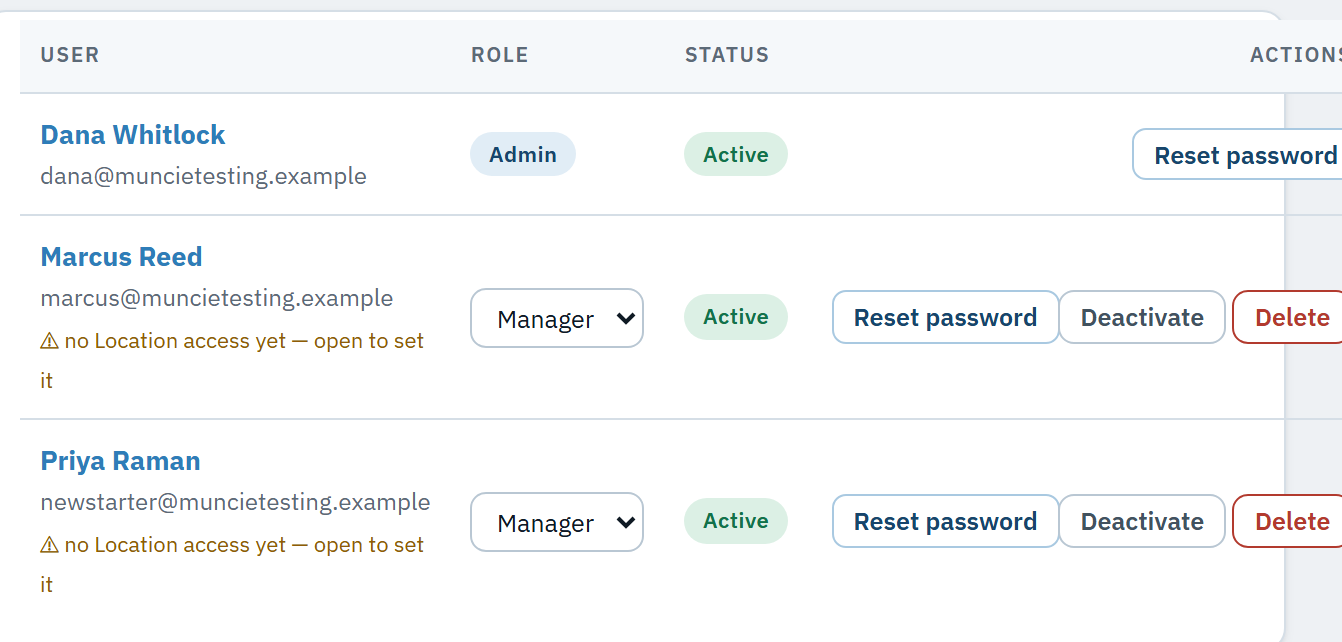This screenshot has width=1342, height=642.
Task: Click Priya Raman's Active status badge
Action: pyautogui.click(x=736, y=520)
